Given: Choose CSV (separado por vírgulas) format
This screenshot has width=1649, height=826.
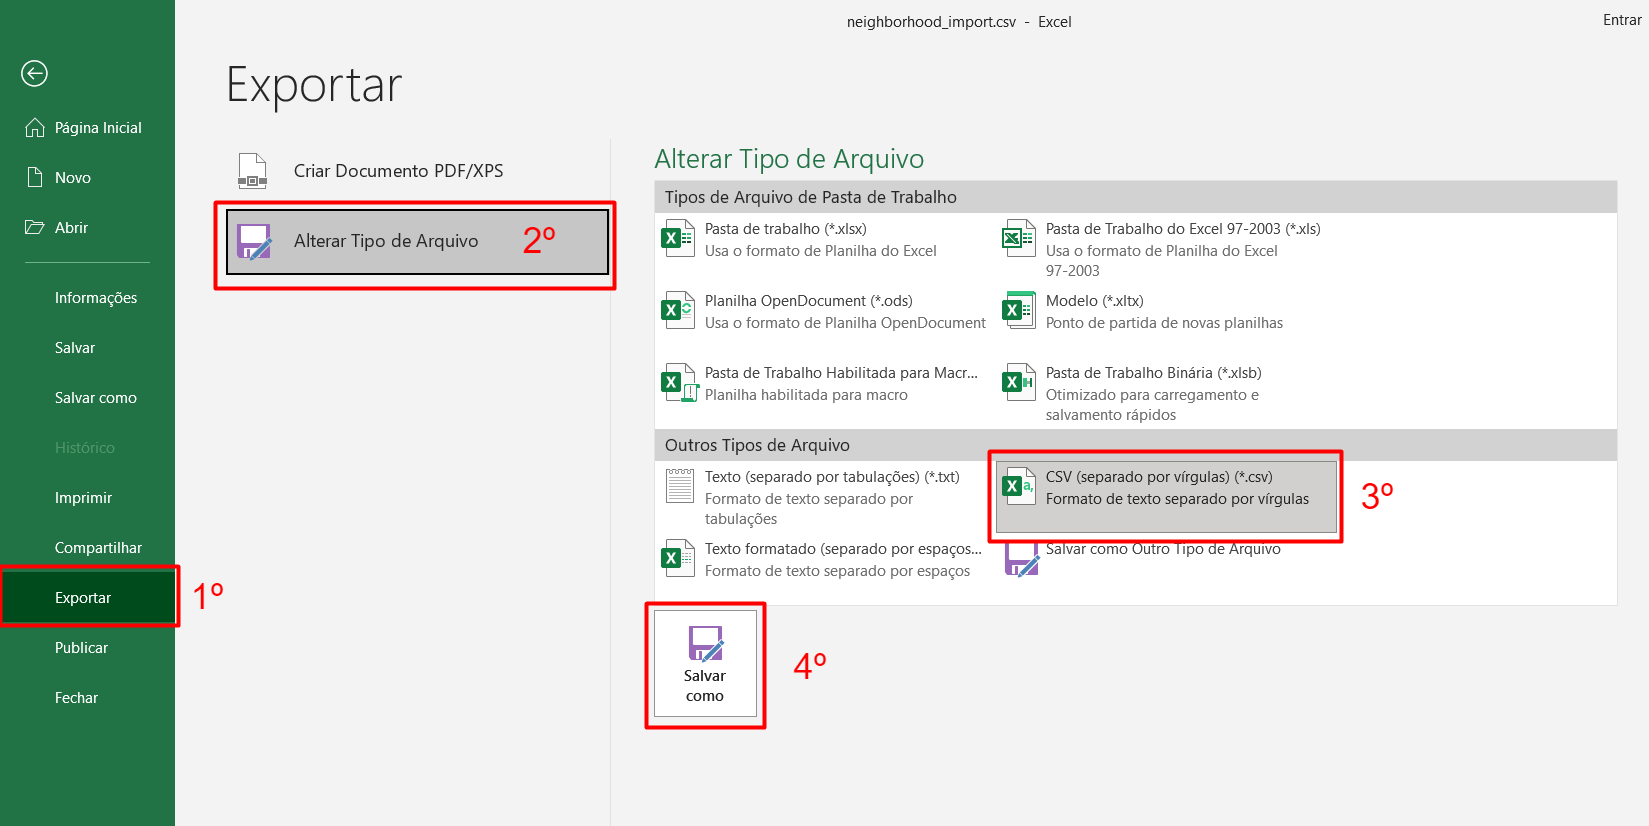Looking at the screenshot, I should (1166, 496).
